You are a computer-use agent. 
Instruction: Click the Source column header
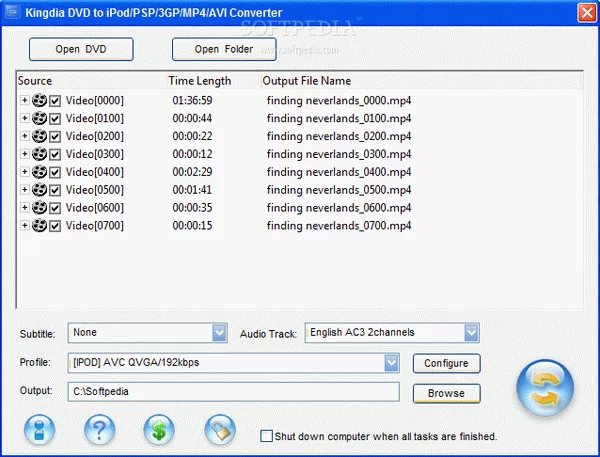[x=35, y=81]
